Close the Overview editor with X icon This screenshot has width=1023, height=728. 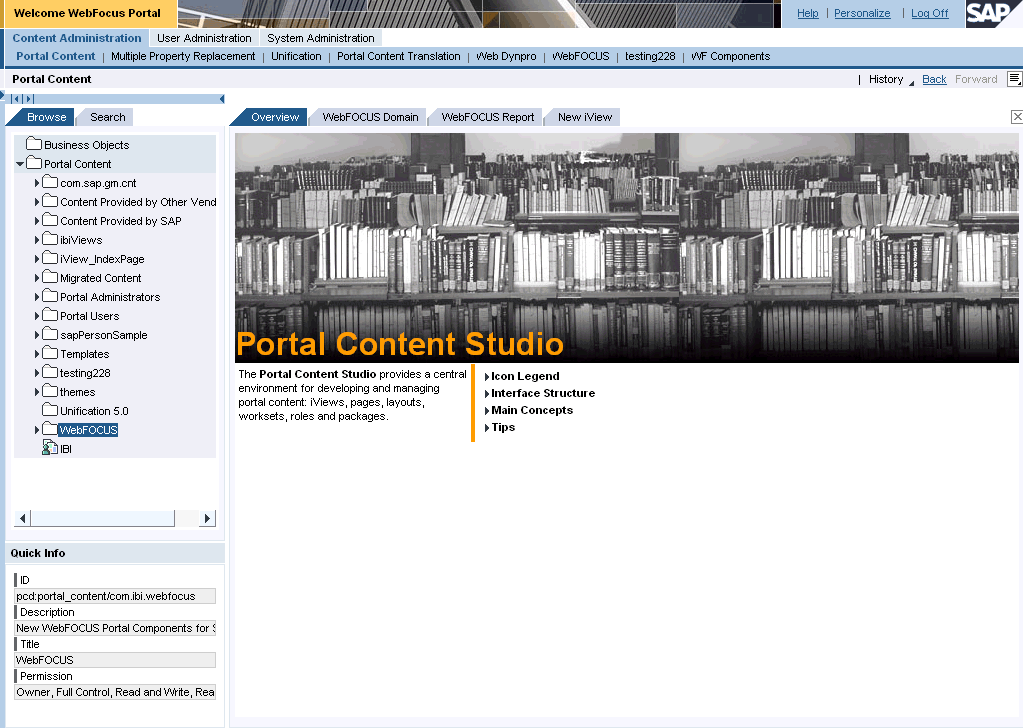coord(1017,117)
